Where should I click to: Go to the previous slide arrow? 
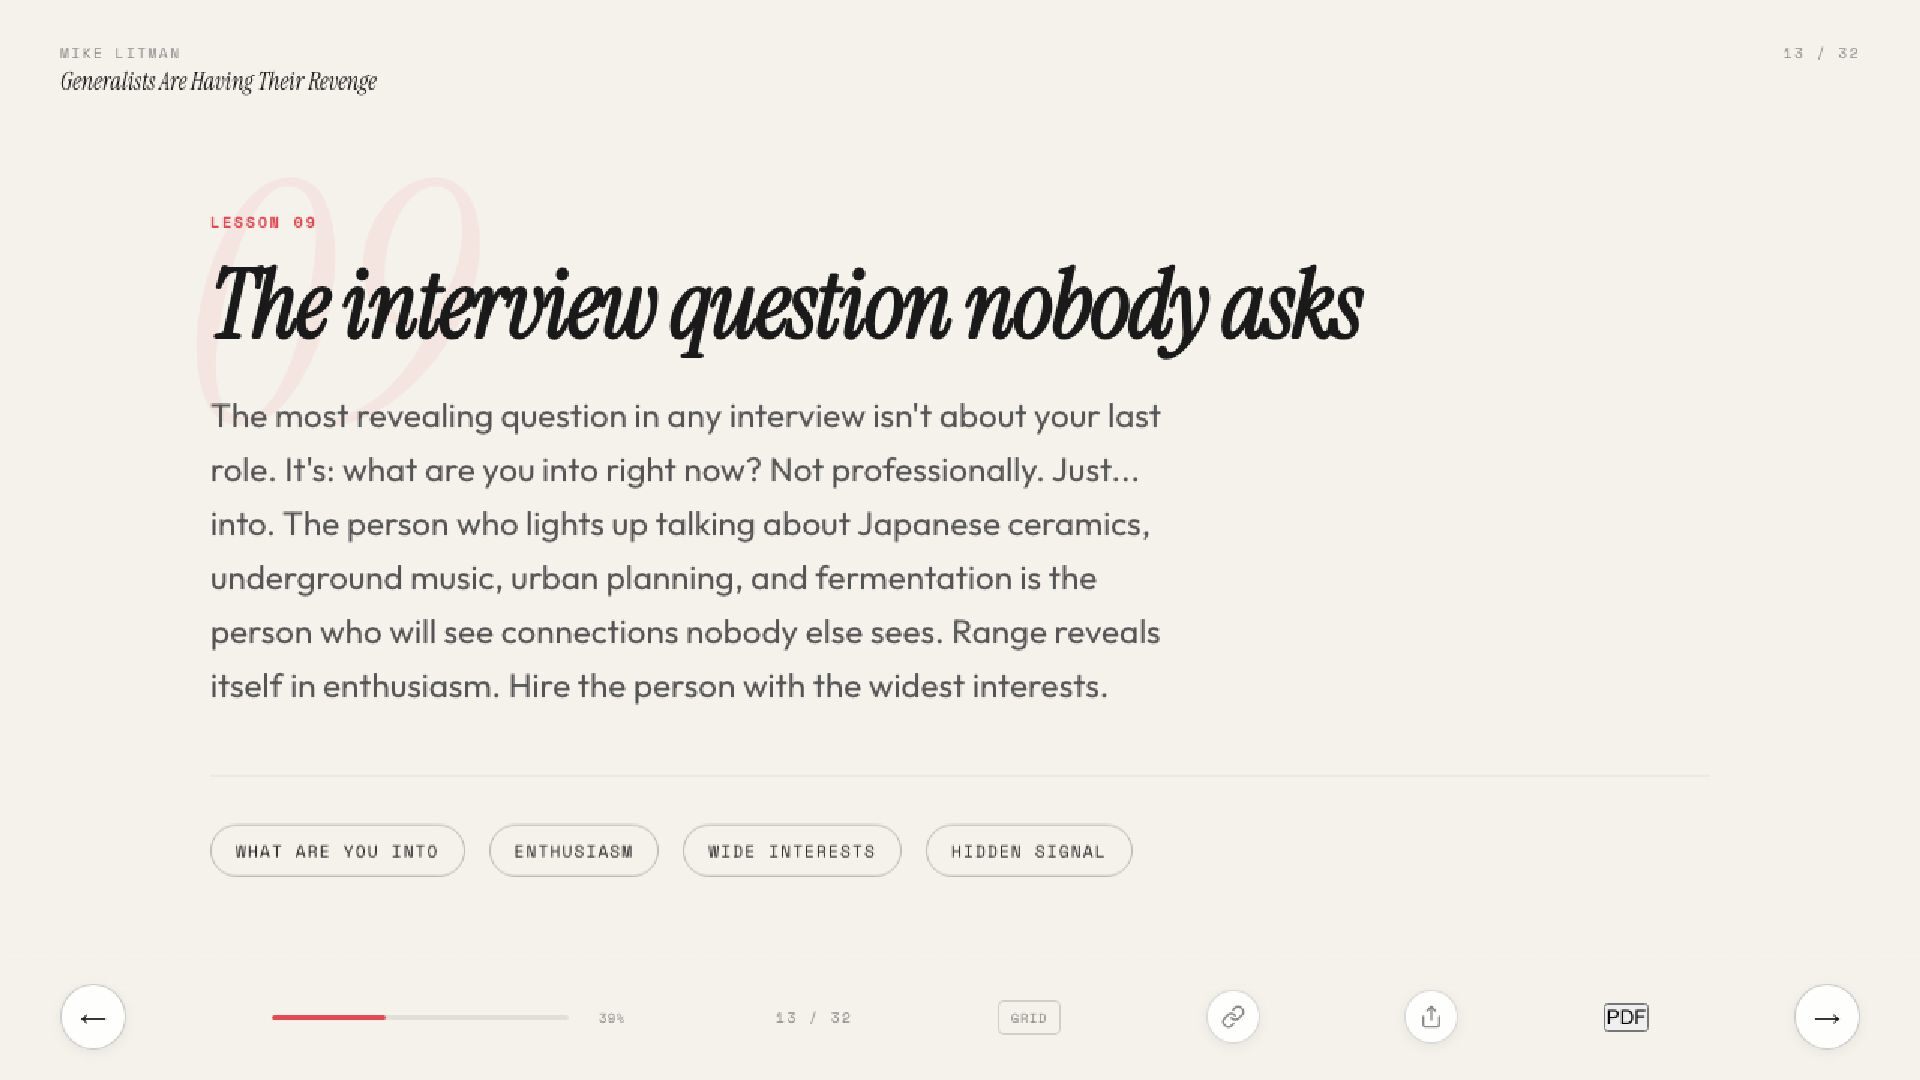tap(93, 1017)
